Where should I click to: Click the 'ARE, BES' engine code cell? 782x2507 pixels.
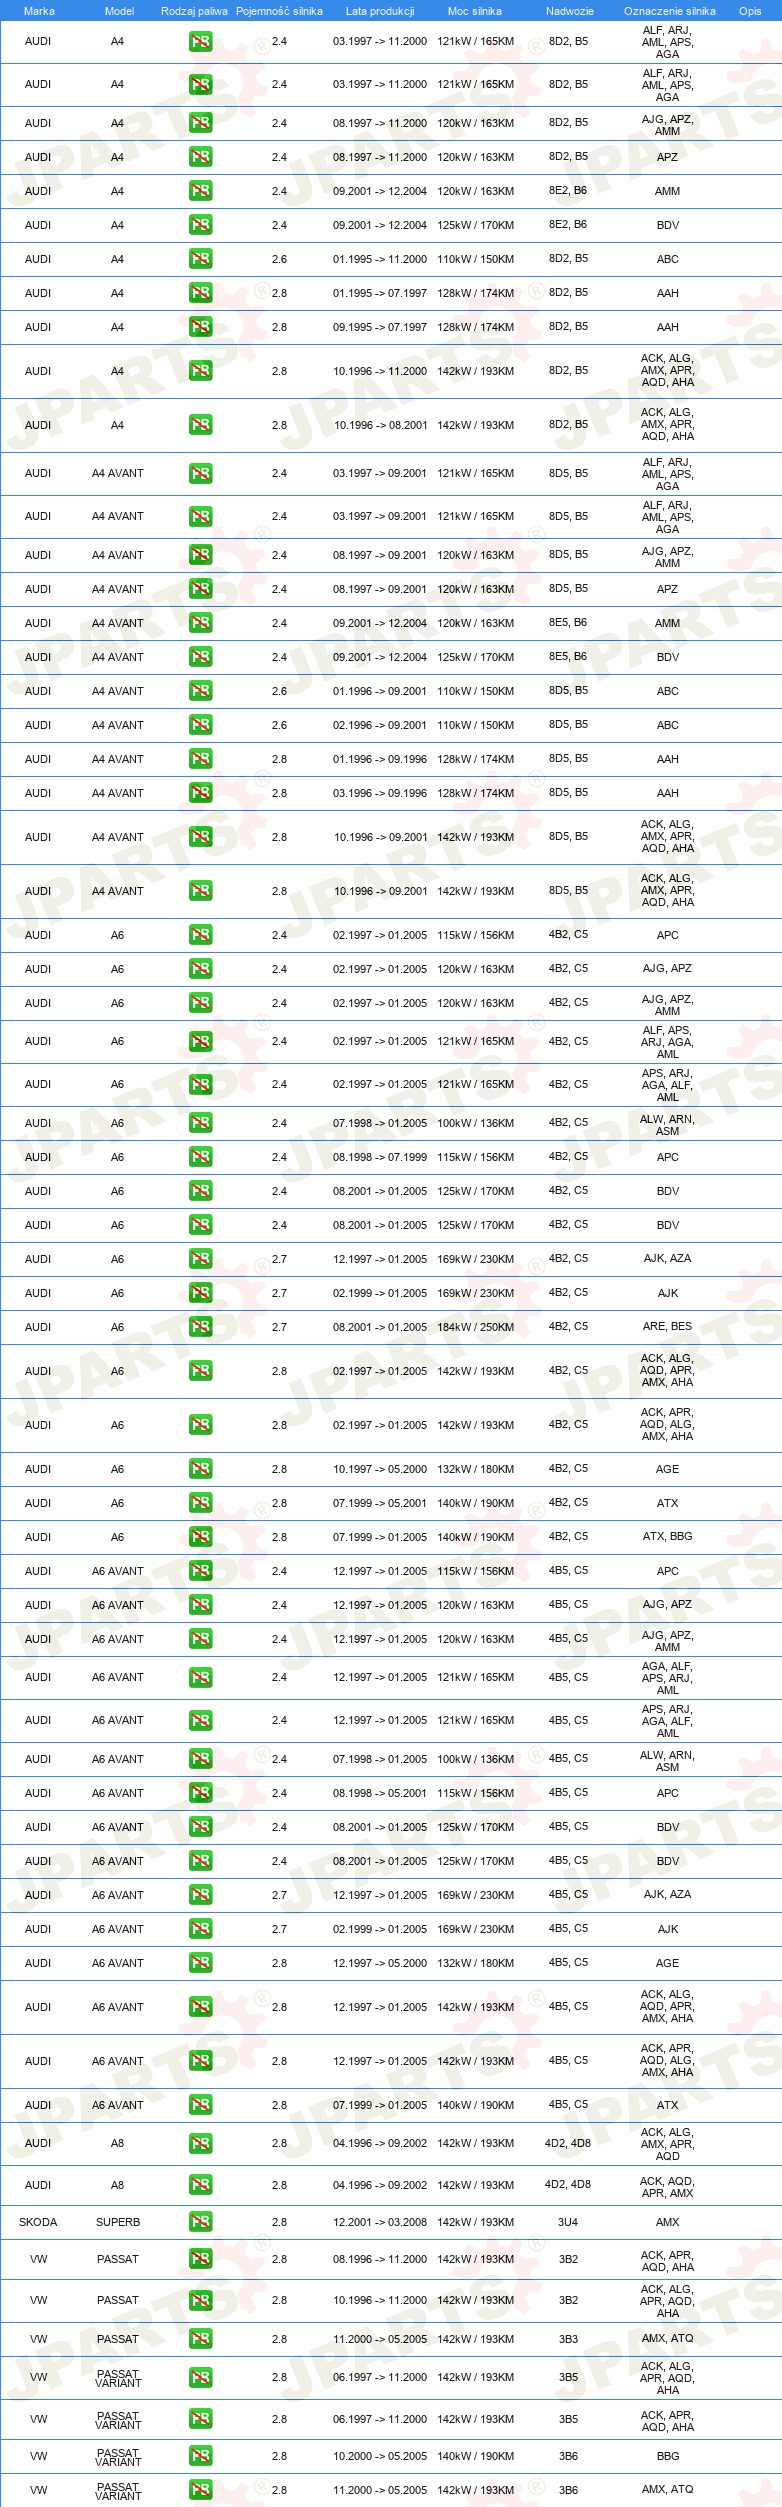coord(668,1327)
